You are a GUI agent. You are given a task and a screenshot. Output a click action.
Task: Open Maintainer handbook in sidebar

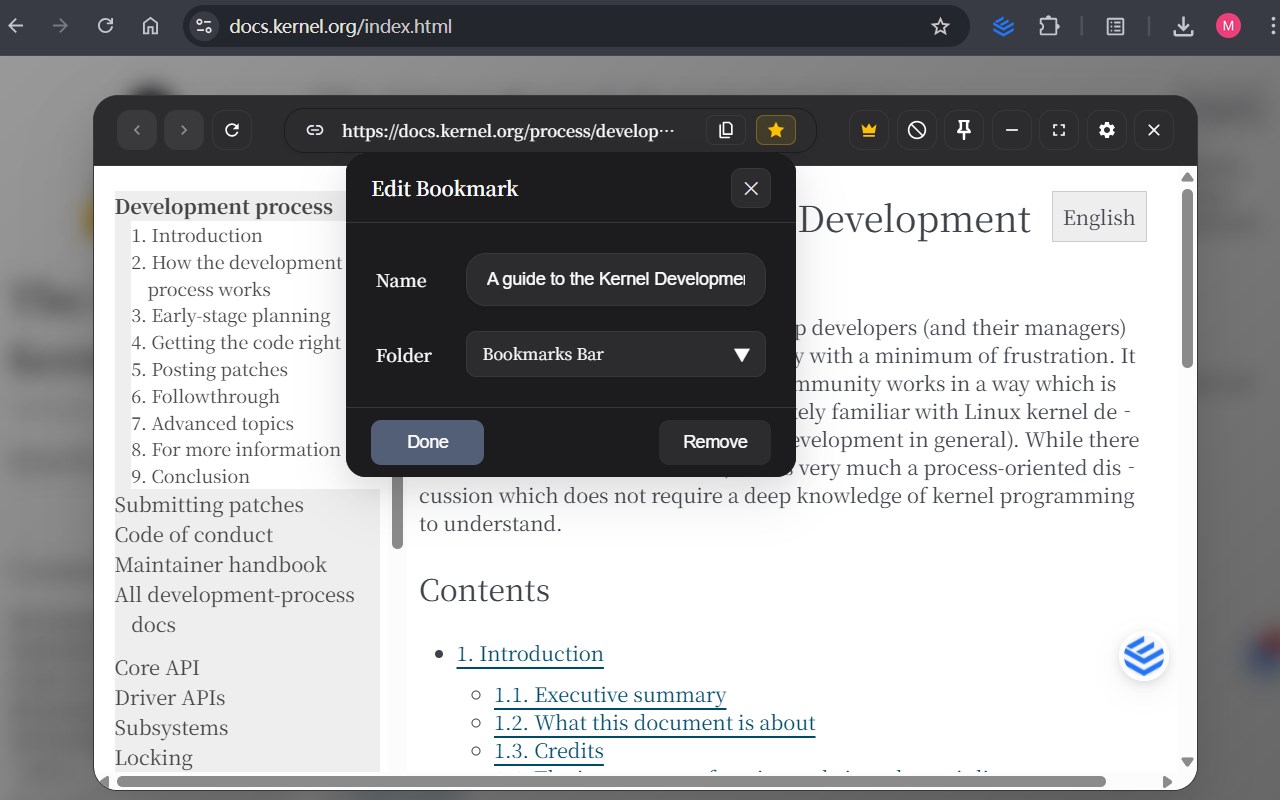(221, 565)
